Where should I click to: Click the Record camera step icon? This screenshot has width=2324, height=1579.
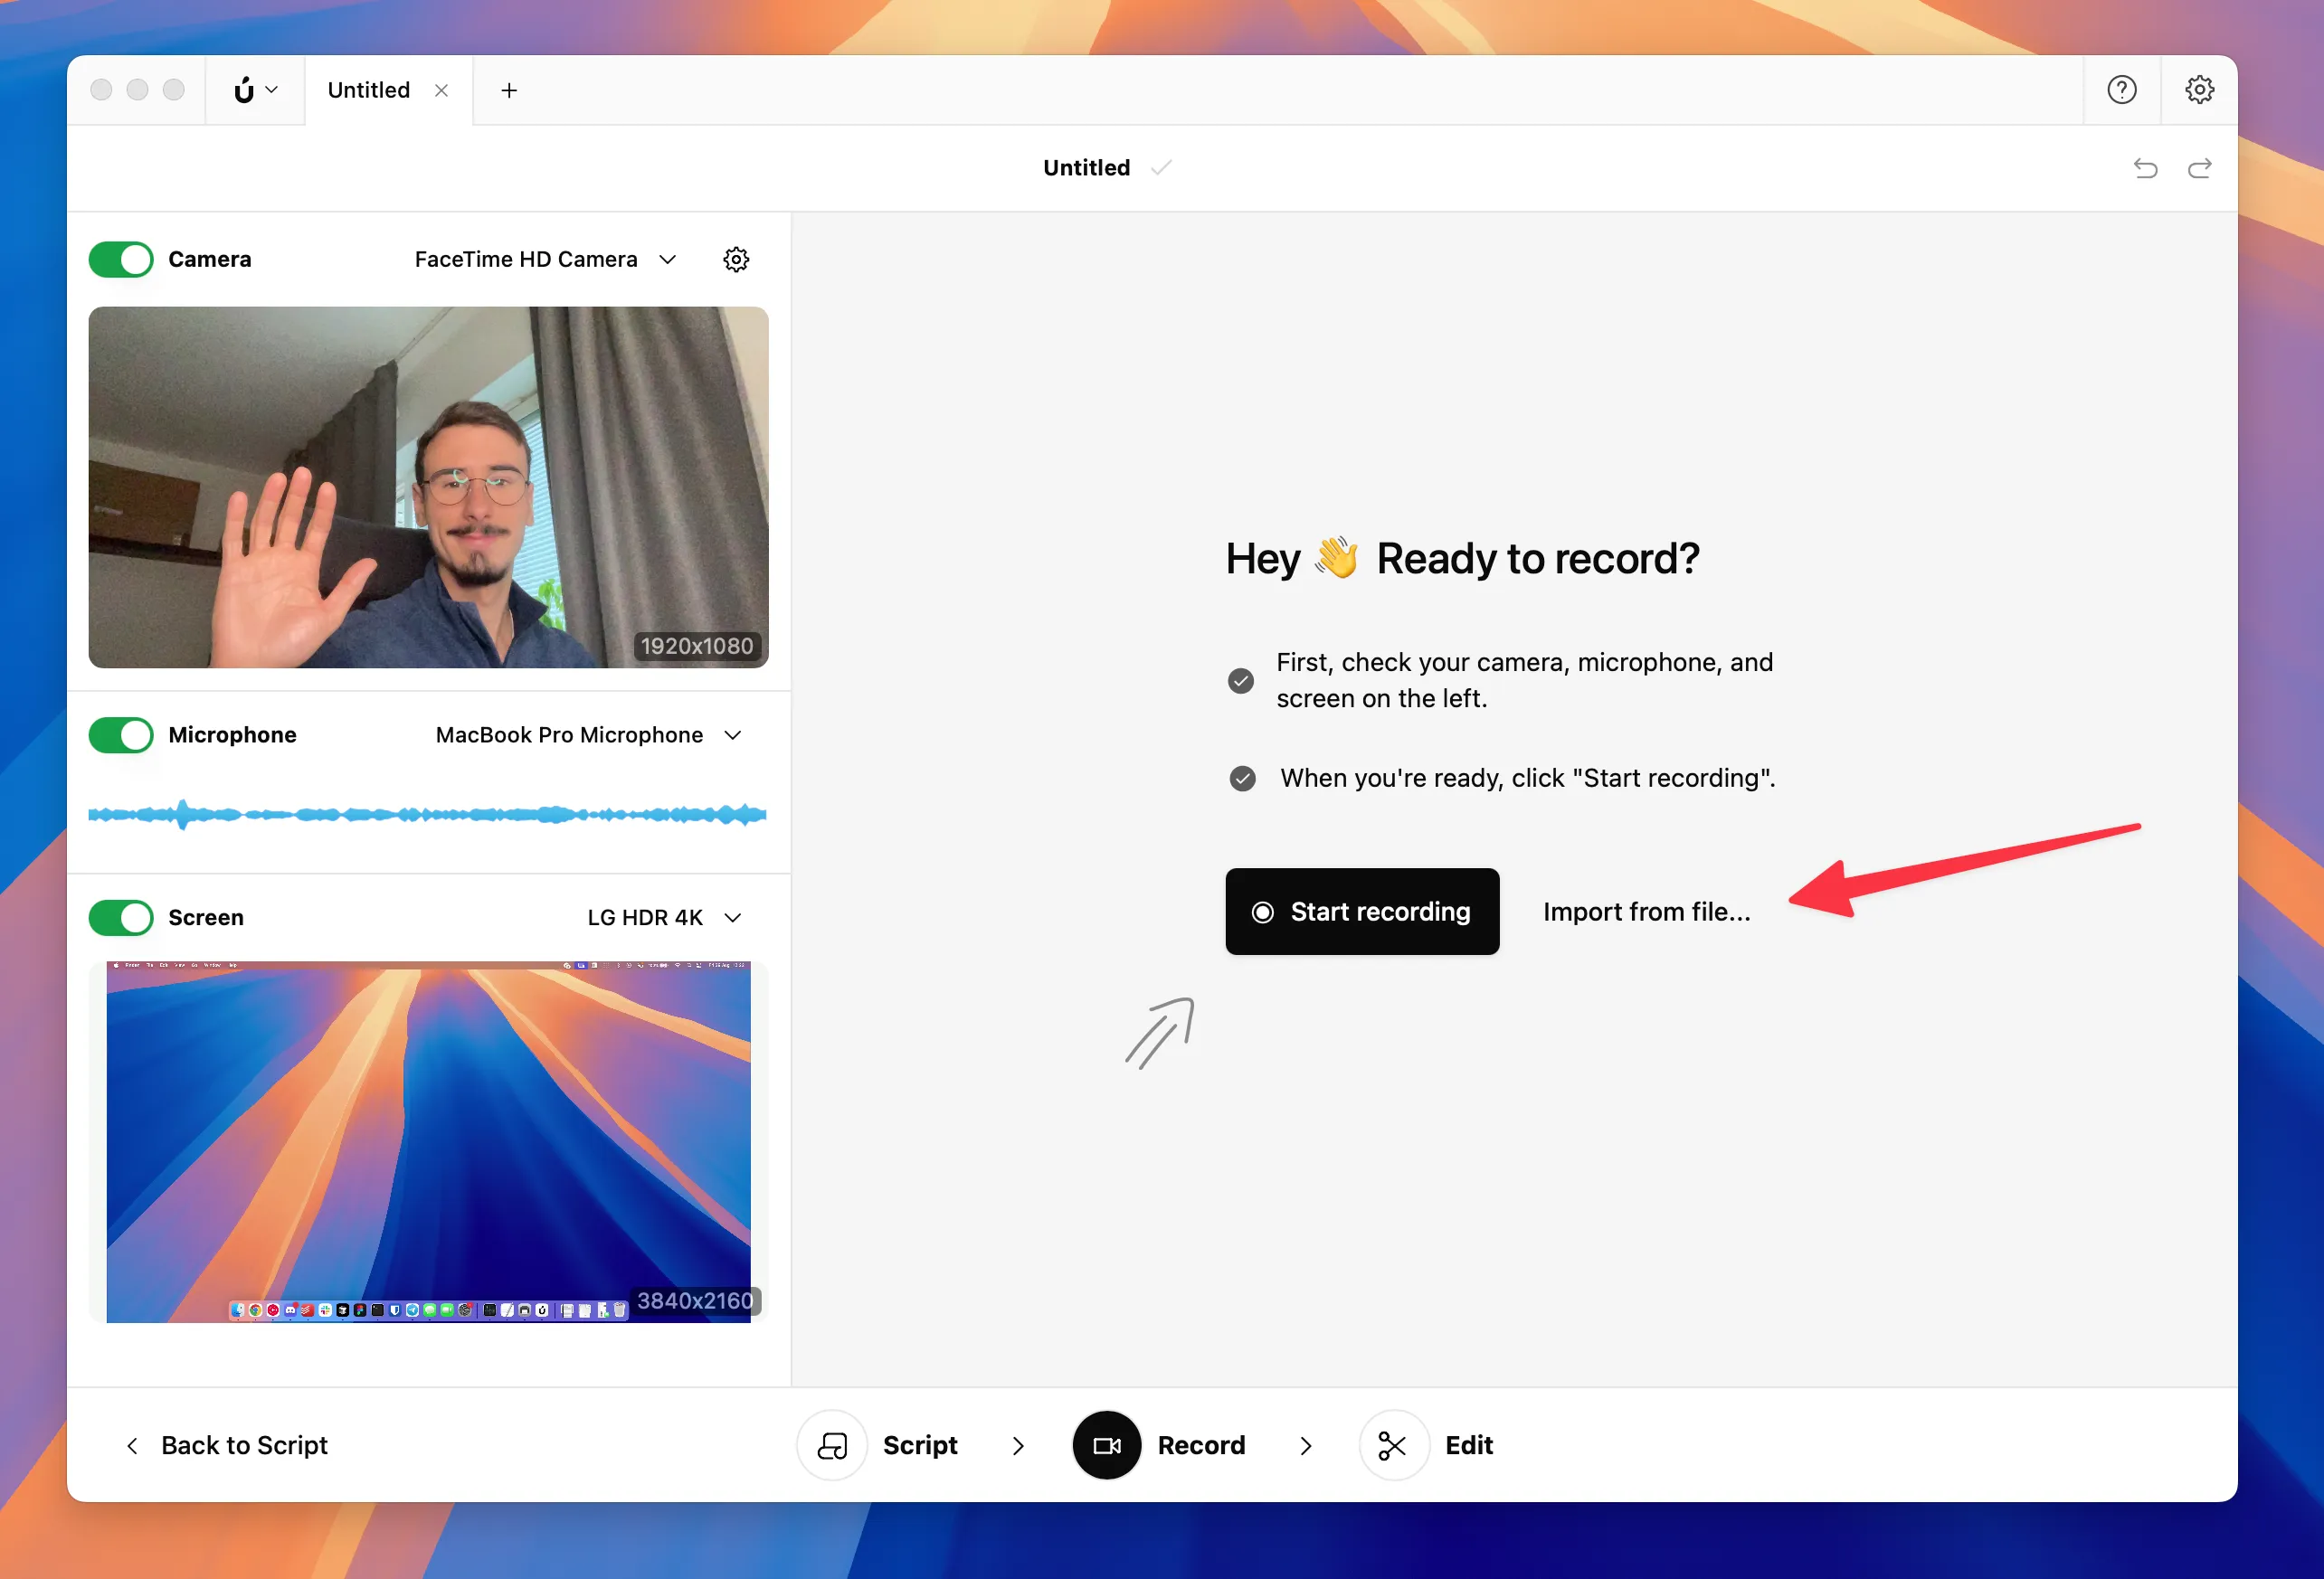point(1106,1445)
